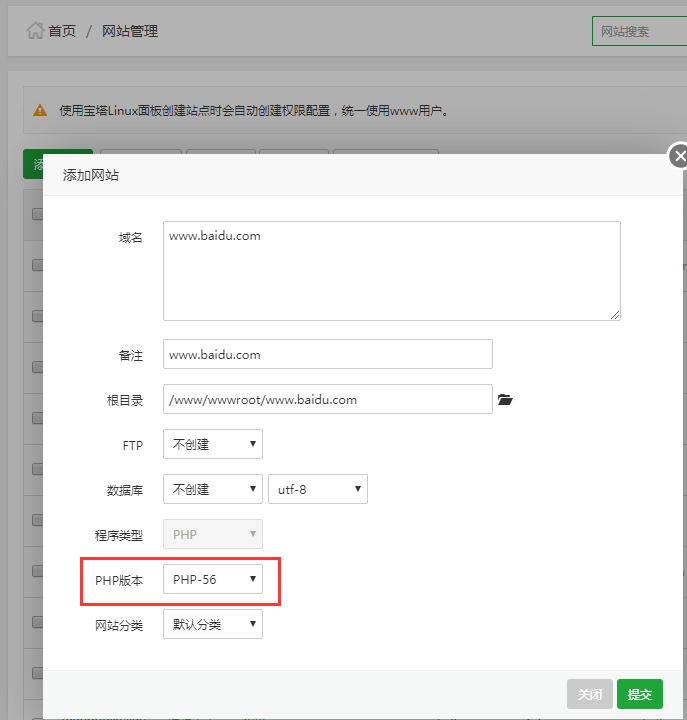Open the folder browser beside root directory
The width and height of the screenshot is (687, 720).
pos(505,400)
